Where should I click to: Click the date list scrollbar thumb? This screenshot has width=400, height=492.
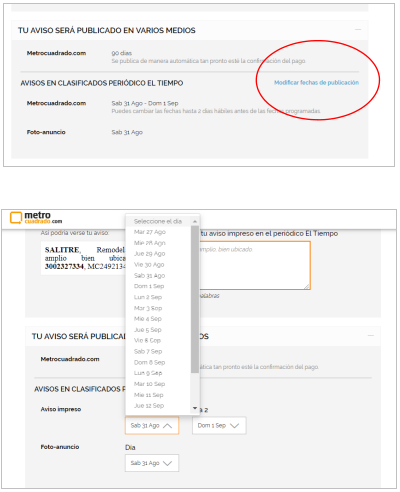[195, 299]
